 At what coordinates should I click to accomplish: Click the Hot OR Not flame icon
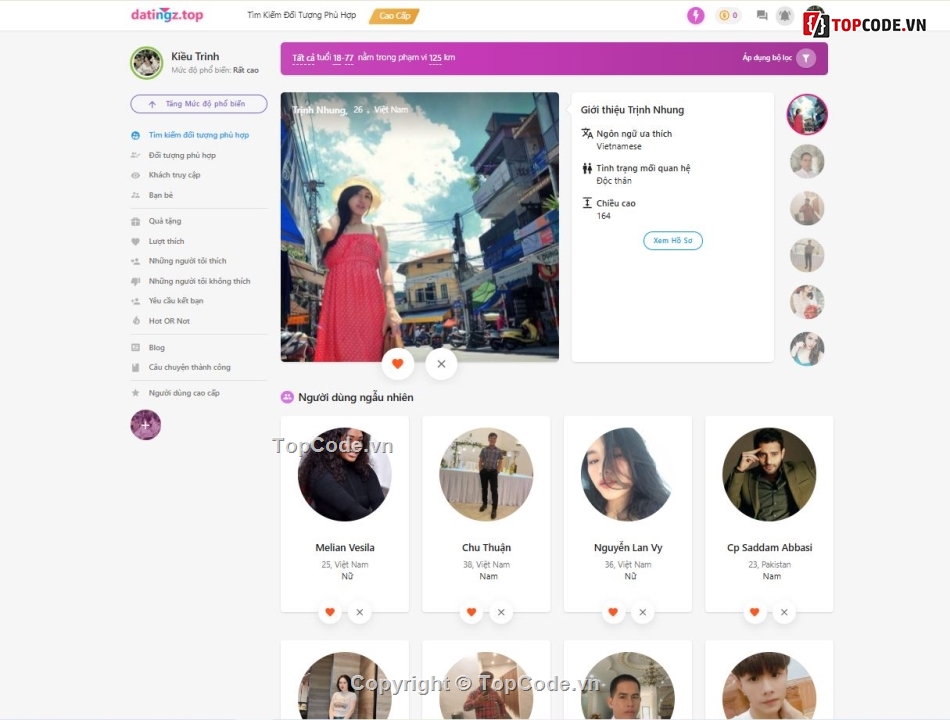[x=136, y=321]
